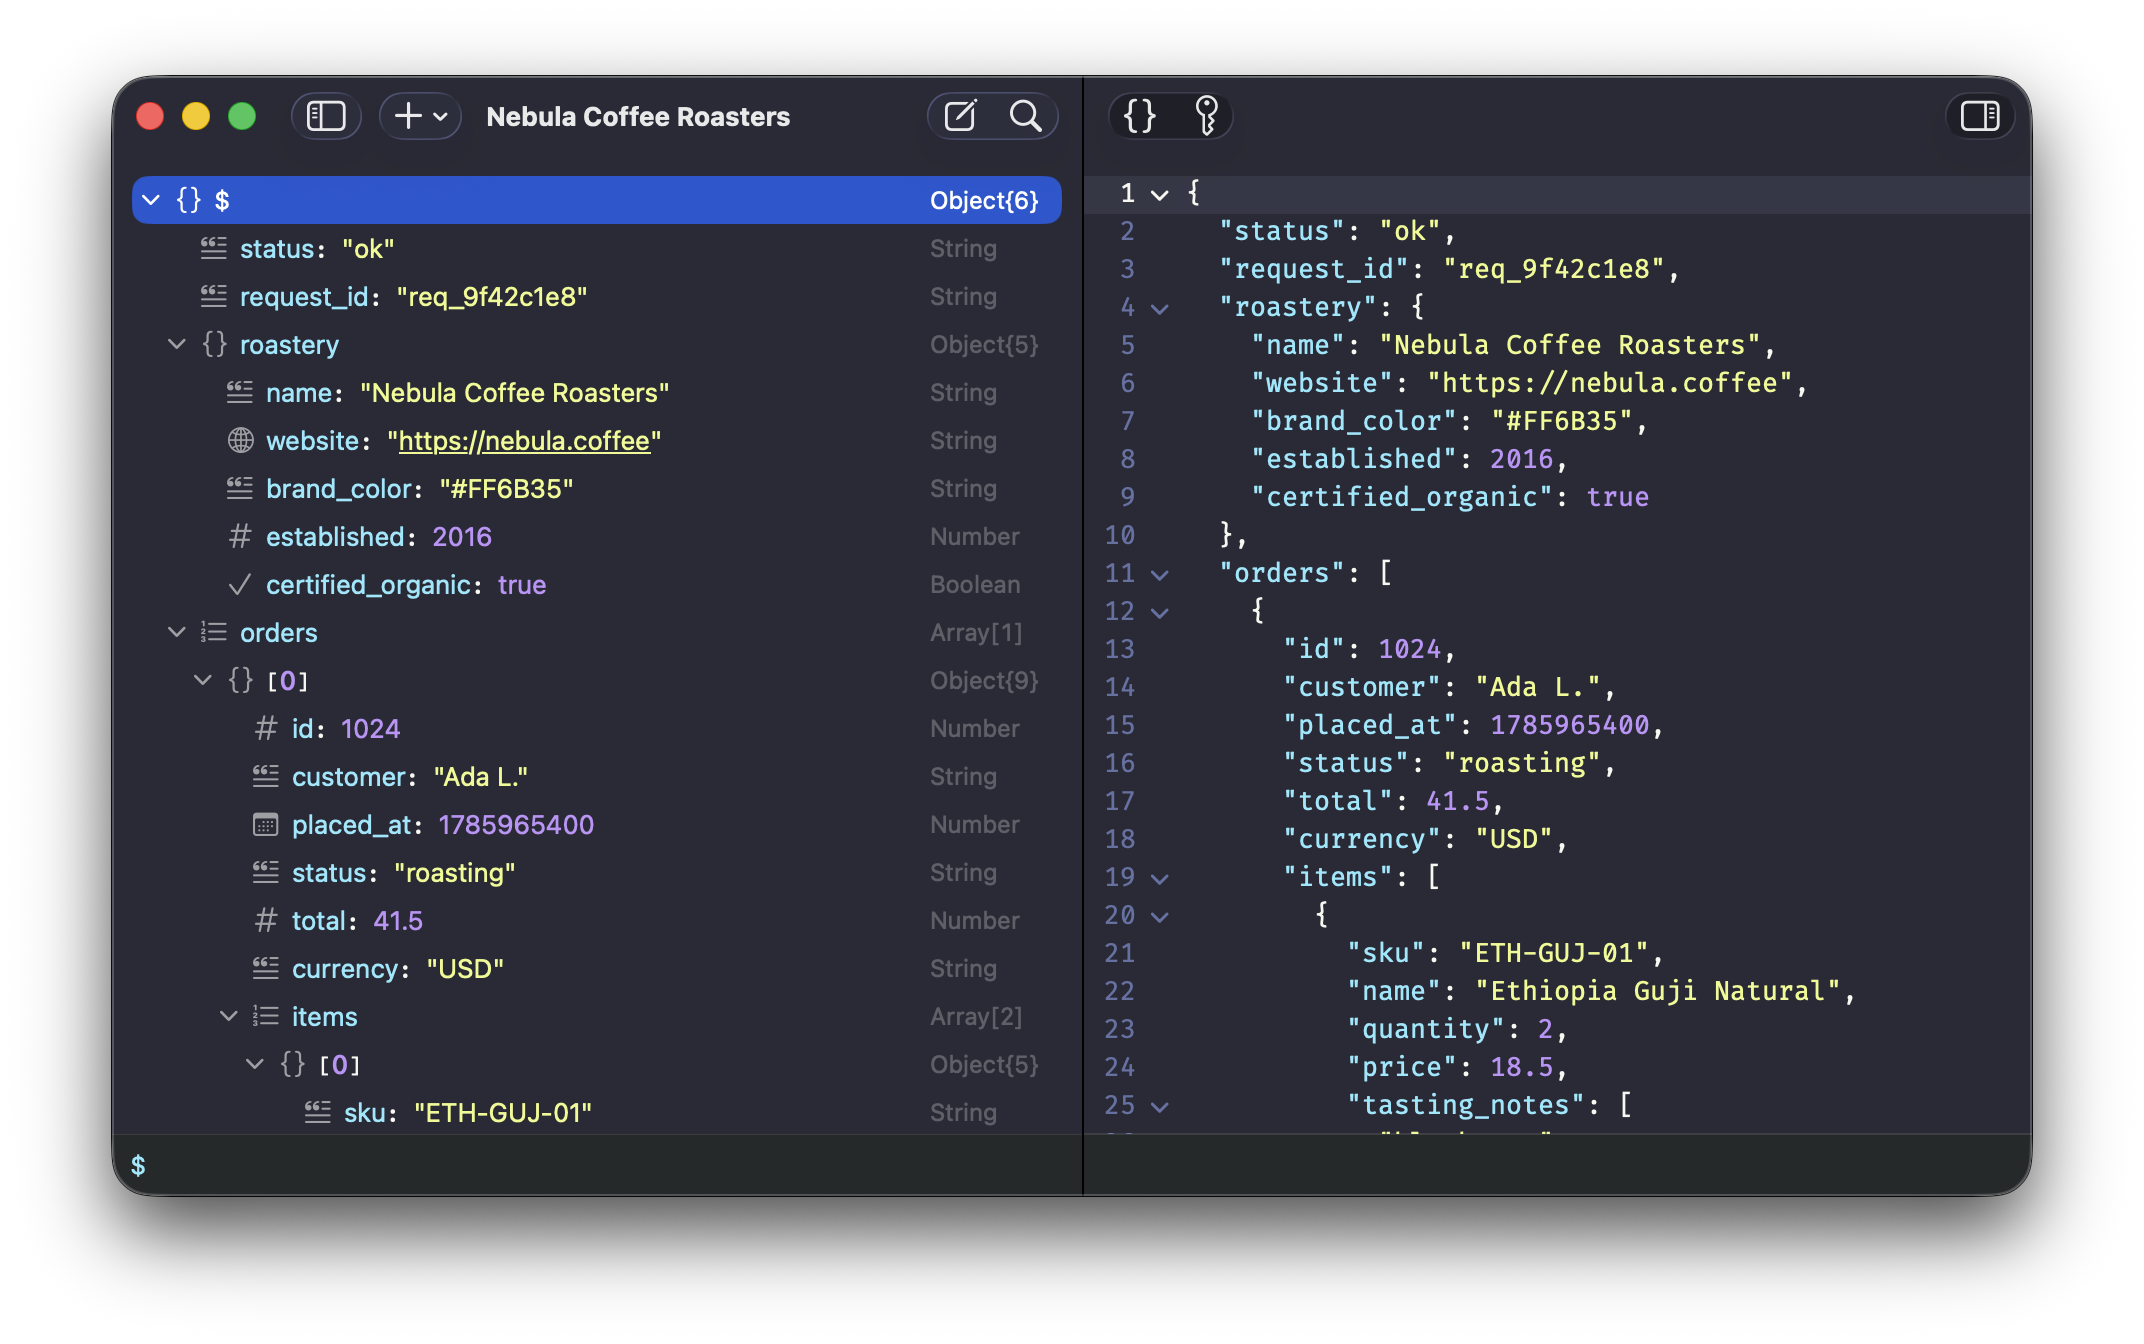Image resolution: width=2144 pixels, height=1344 pixels.
Task: Toggle the left sidebar panel
Action: pyautogui.click(x=326, y=117)
